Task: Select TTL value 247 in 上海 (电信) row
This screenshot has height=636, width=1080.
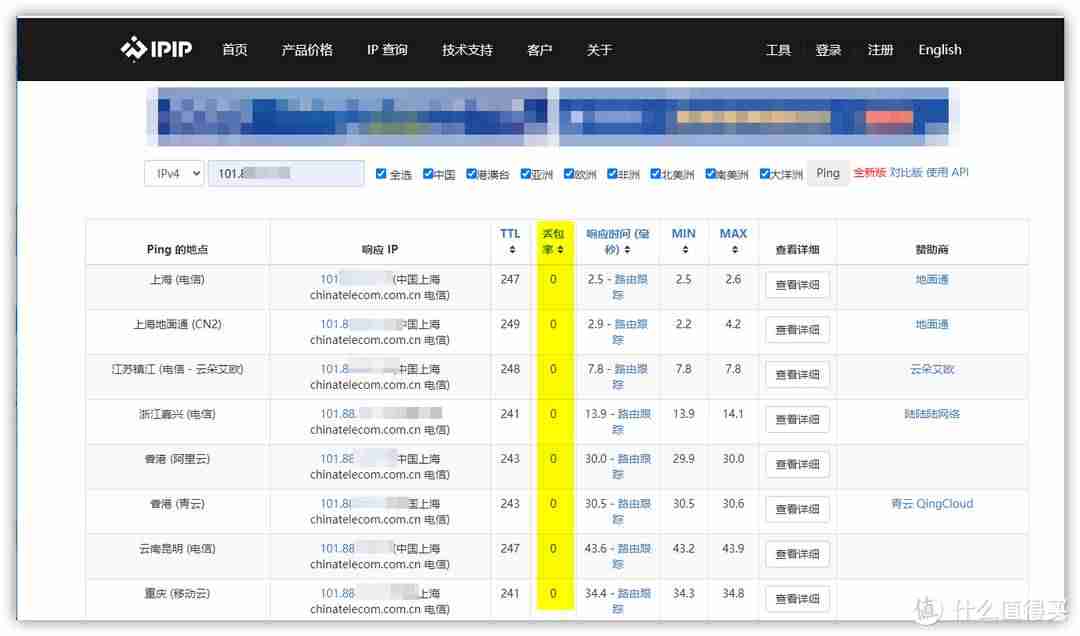Action: [x=510, y=279]
